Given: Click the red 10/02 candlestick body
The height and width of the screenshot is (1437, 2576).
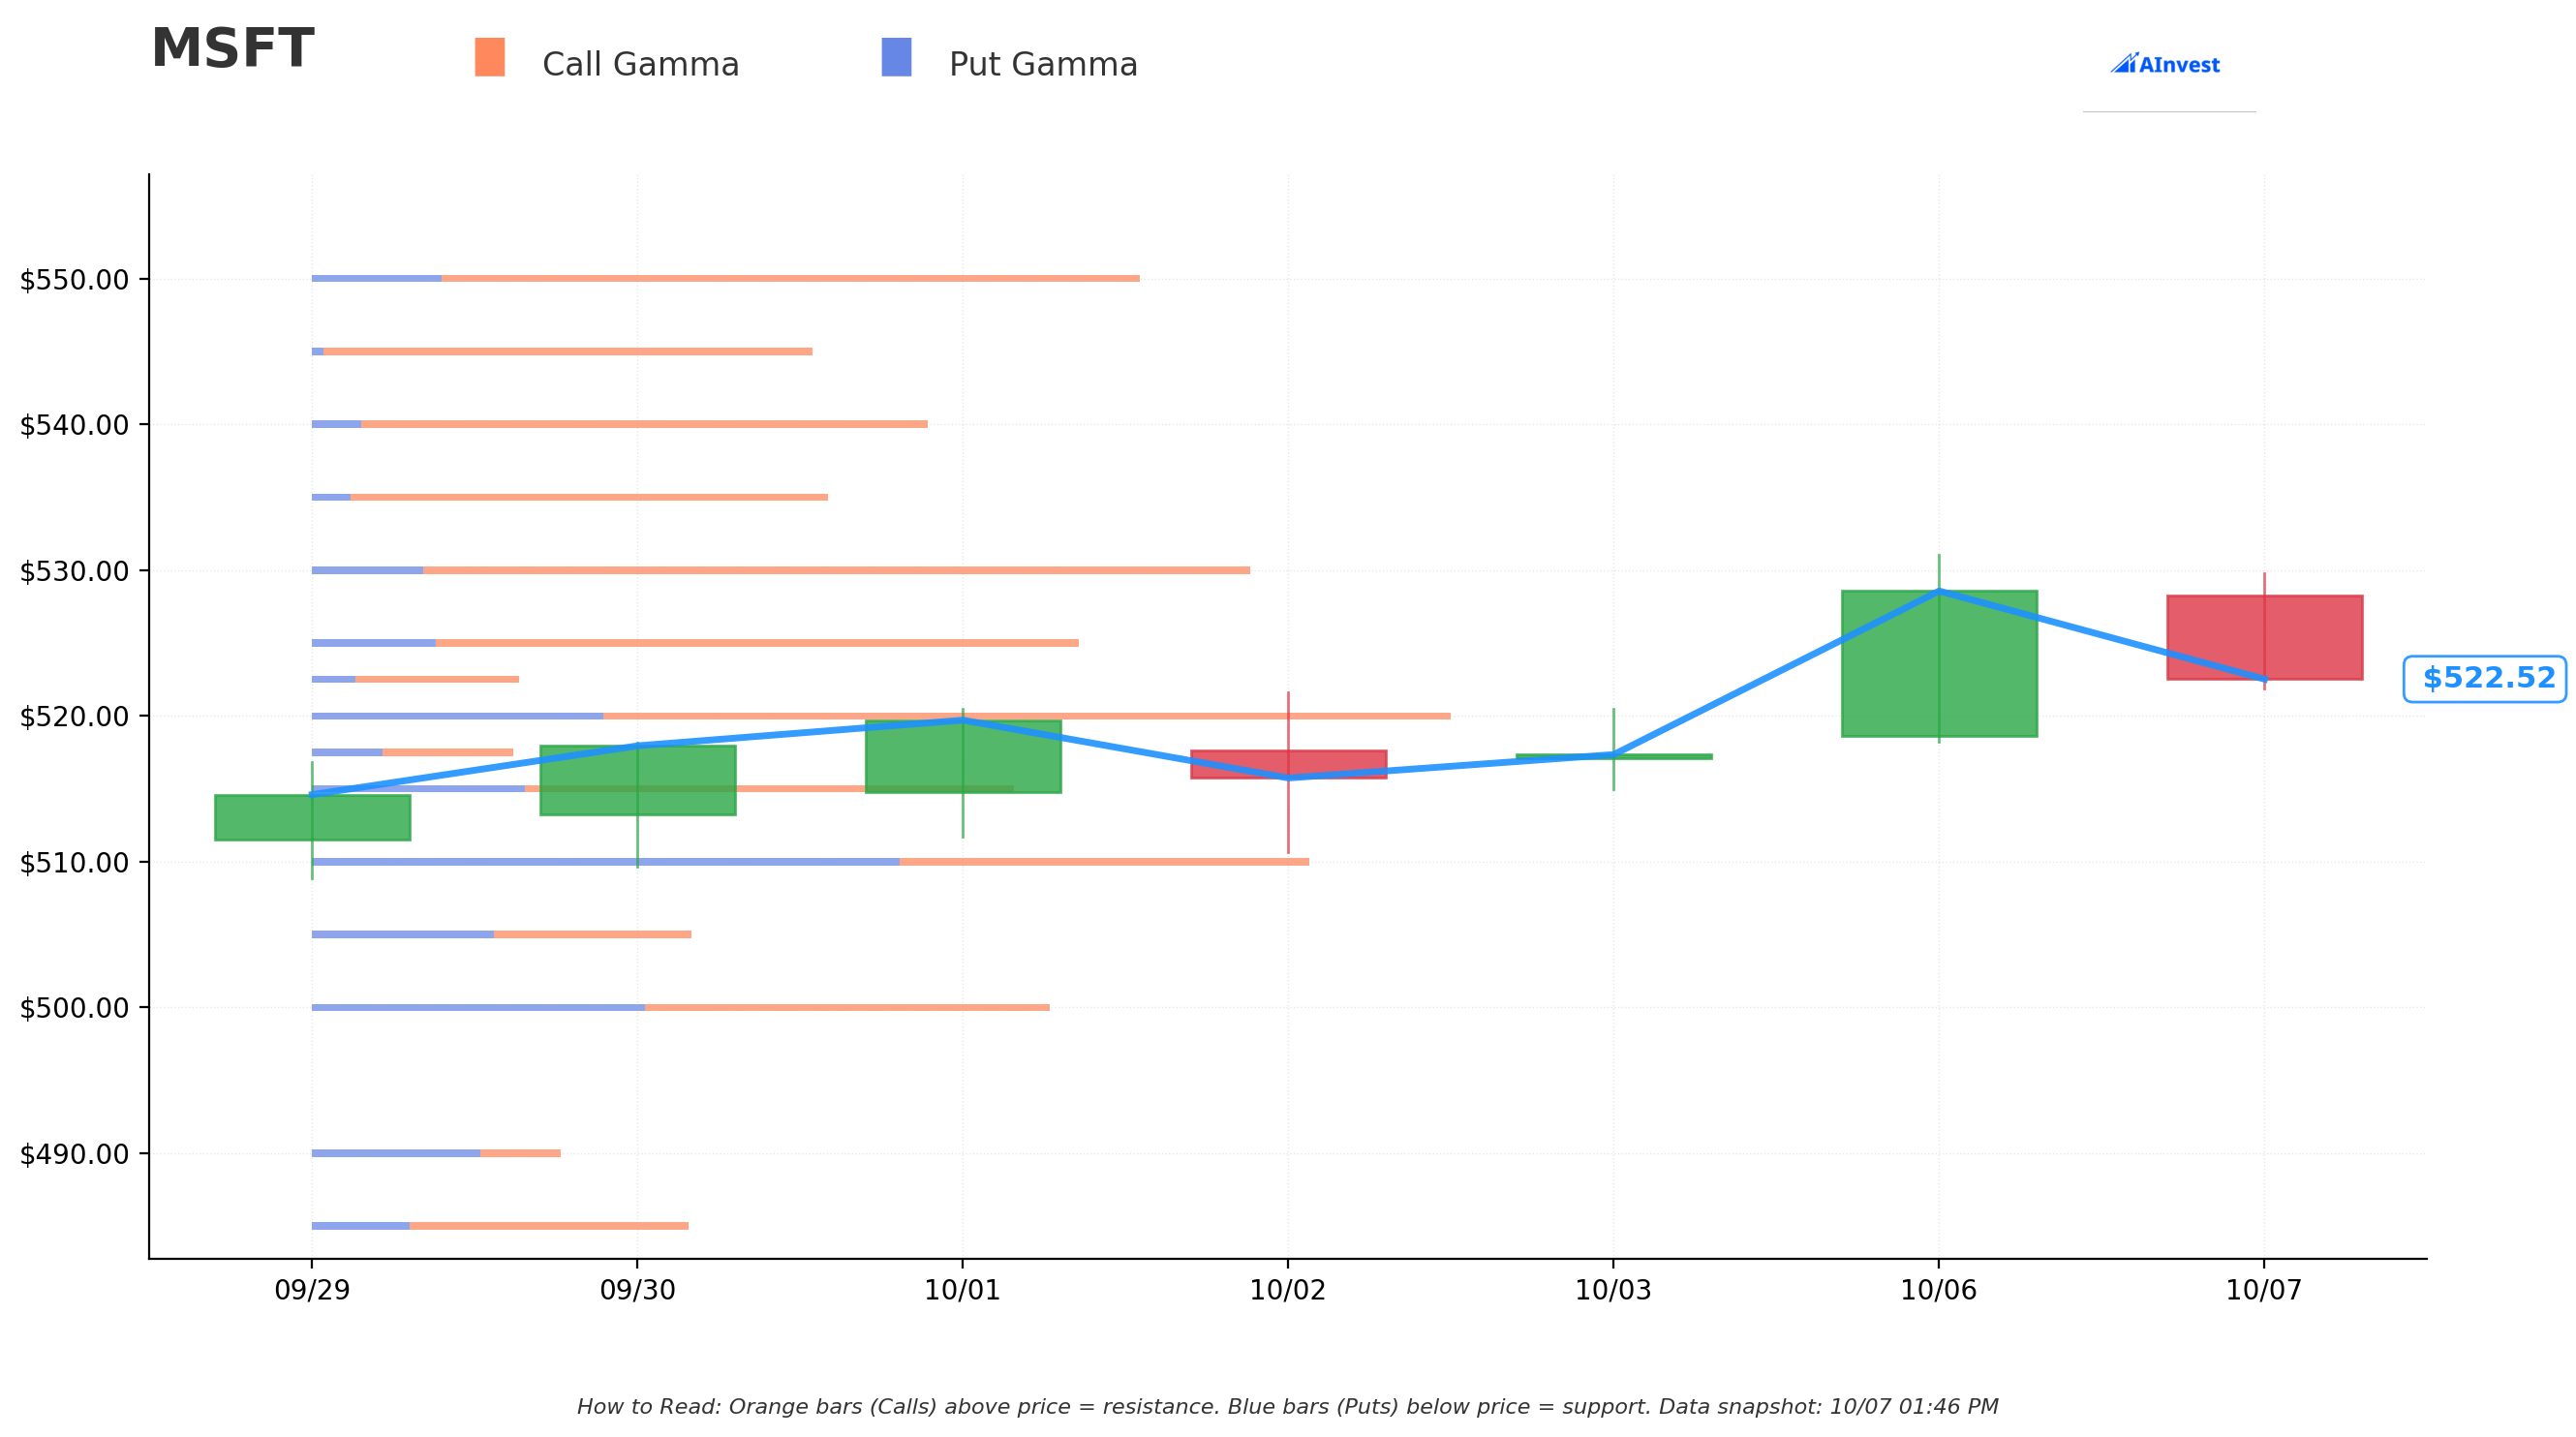Looking at the screenshot, I should tap(1288, 764).
